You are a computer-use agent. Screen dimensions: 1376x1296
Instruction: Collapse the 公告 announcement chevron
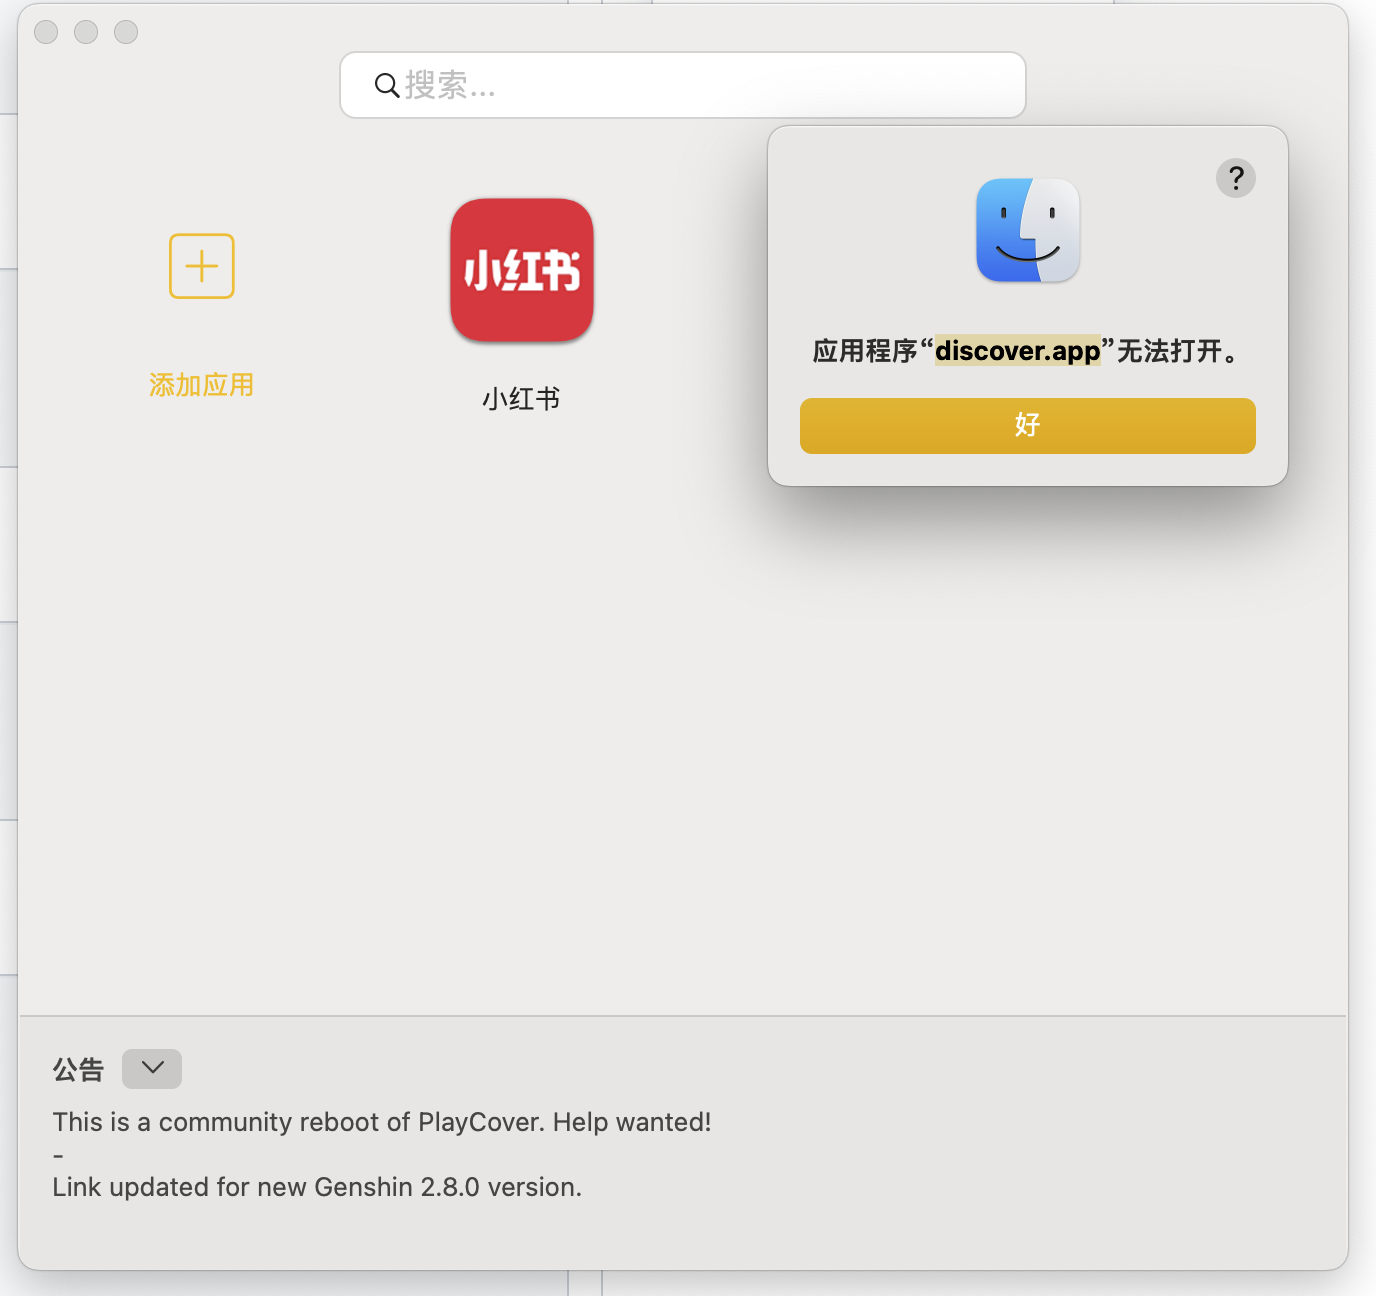click(152, 1069)
